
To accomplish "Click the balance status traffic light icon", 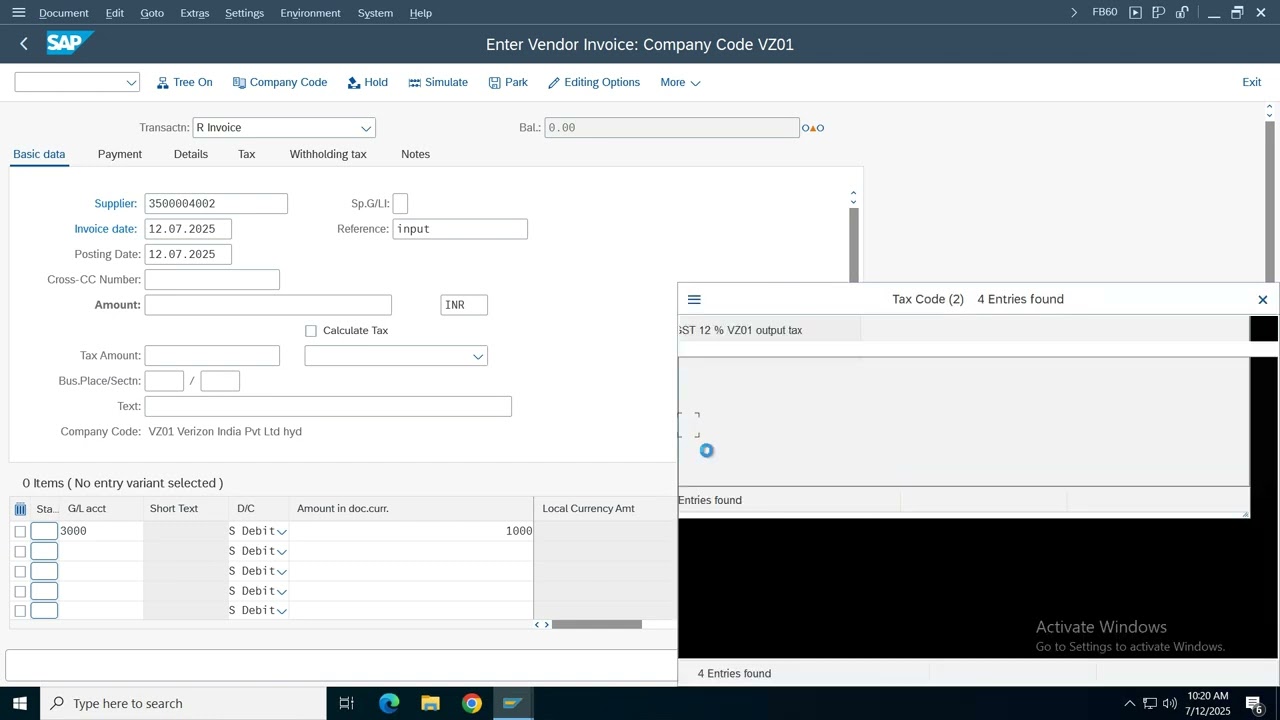I will pyautogui.click(x=813, y=128).
